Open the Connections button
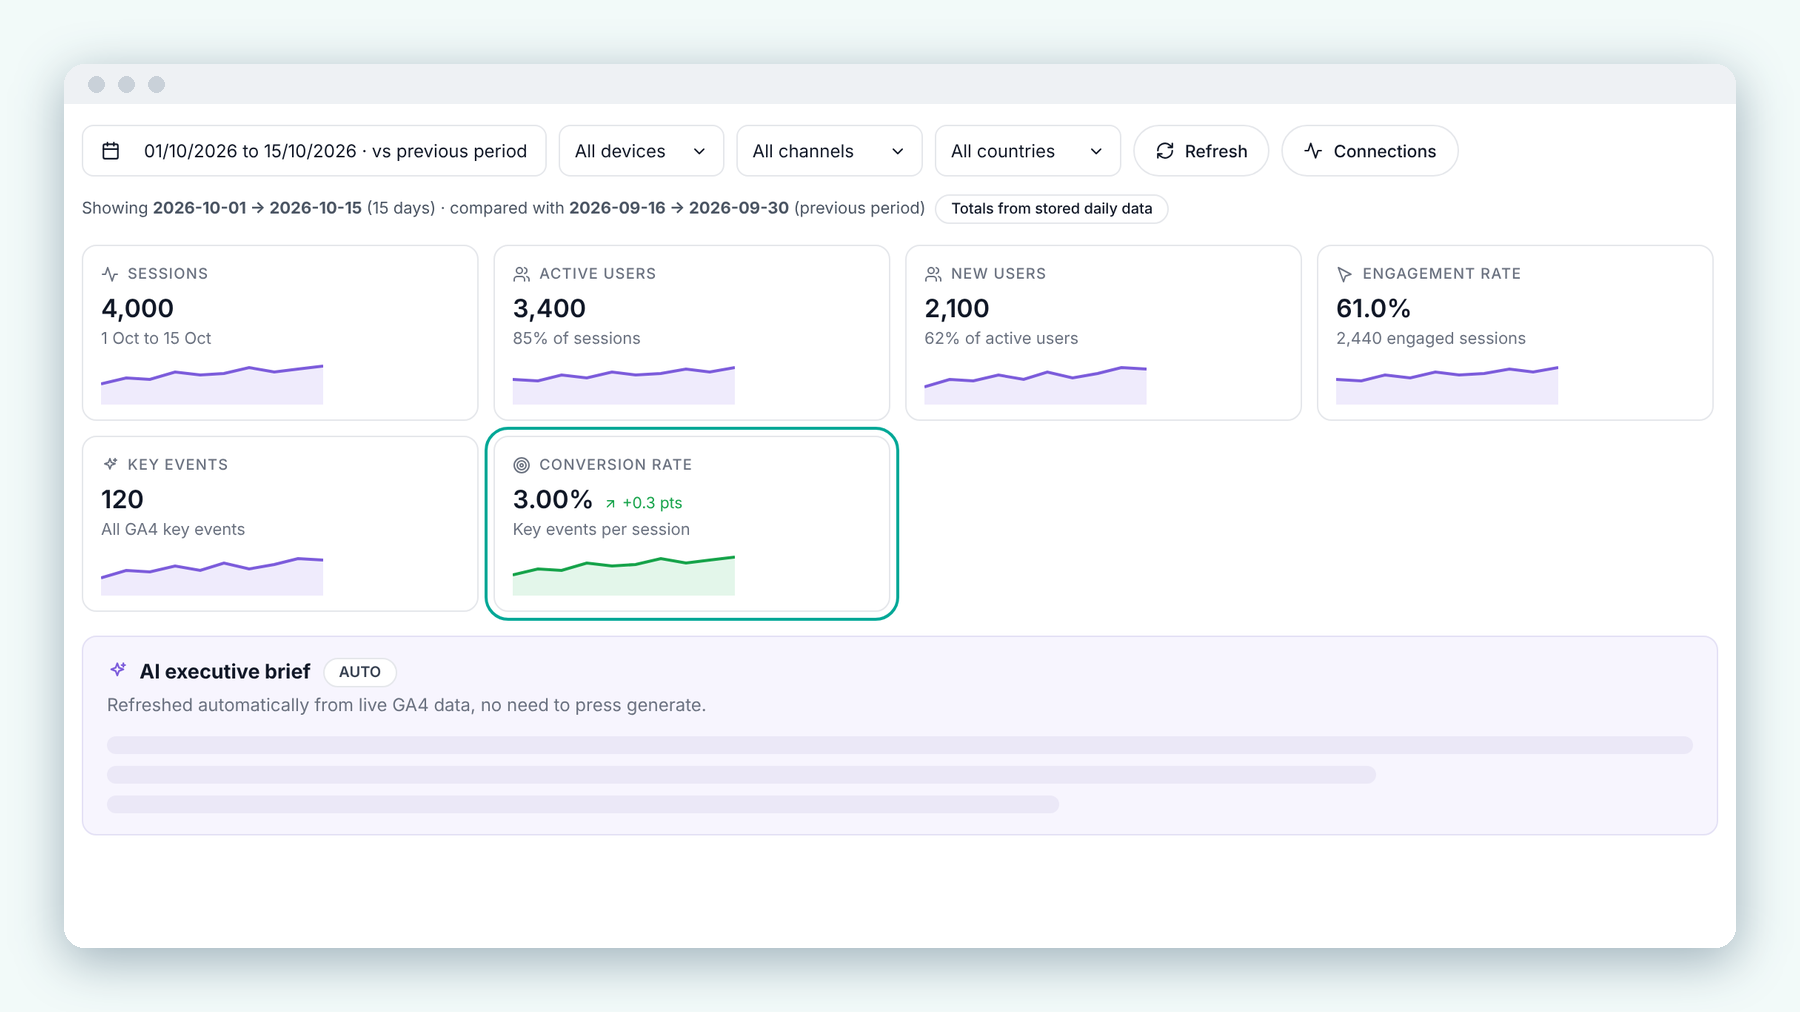The width and height of the screenshot is (1800, 1012). click(x=1370, y=151)
